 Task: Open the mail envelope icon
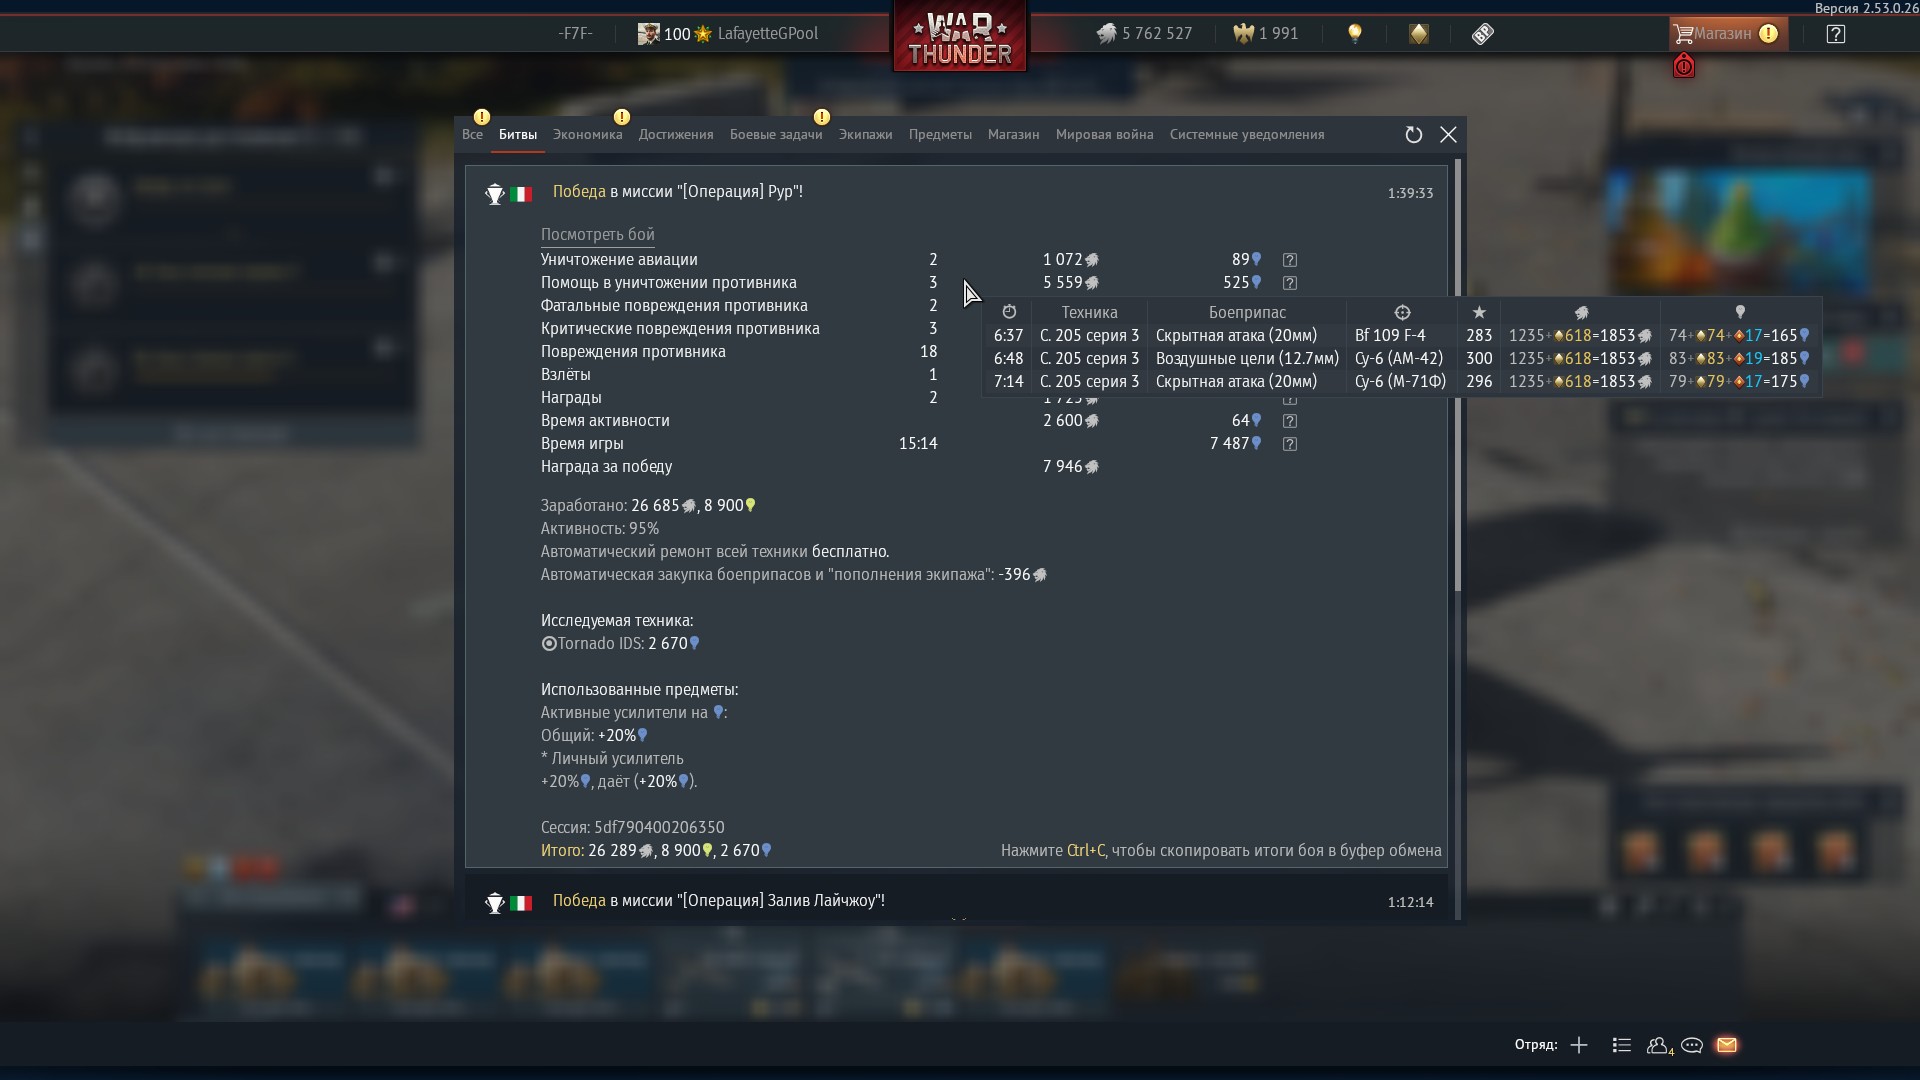pos(1727,1045)
